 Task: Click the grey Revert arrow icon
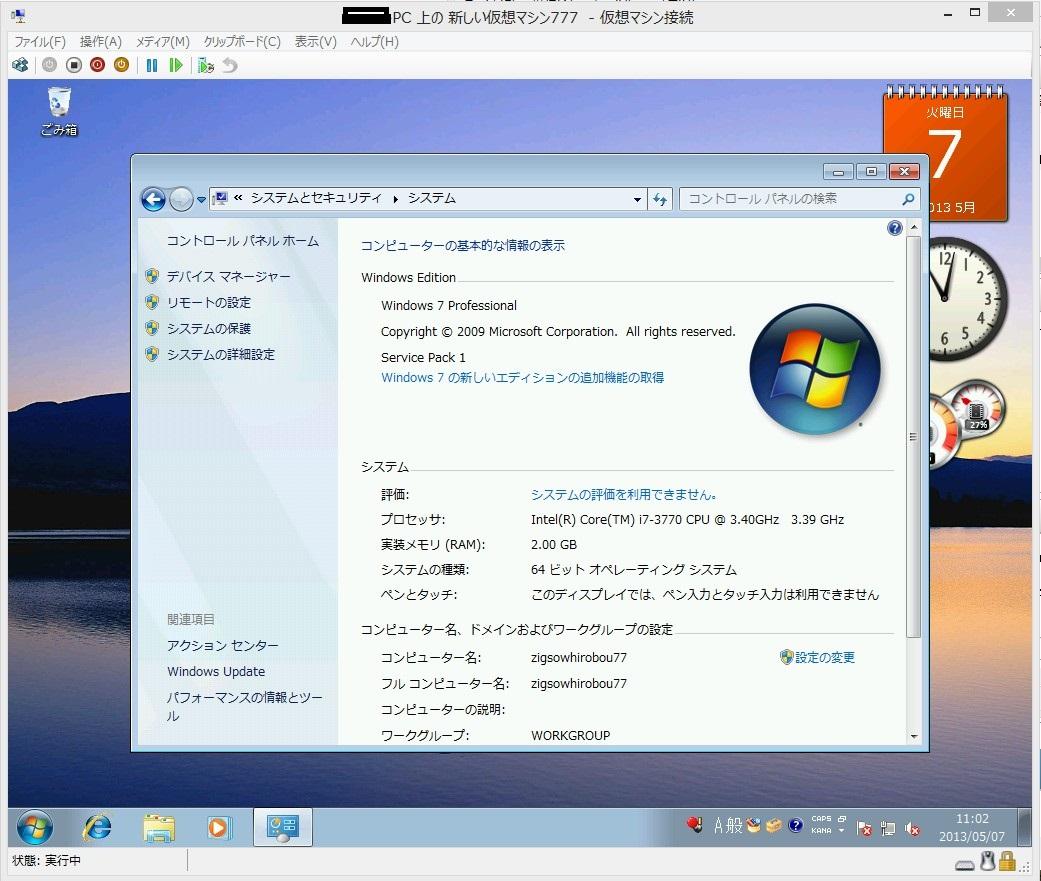[230, 65]
